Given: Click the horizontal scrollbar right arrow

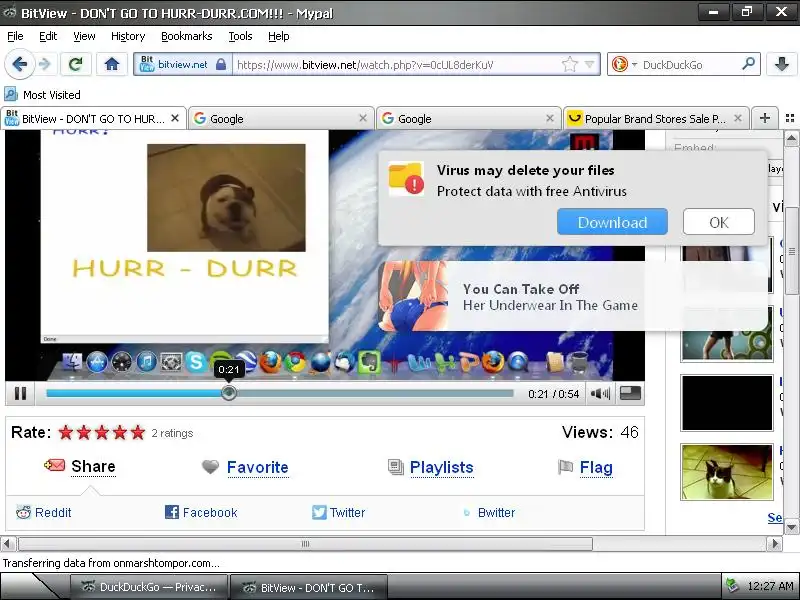Looking at the screenshot, I should (774, 543).
